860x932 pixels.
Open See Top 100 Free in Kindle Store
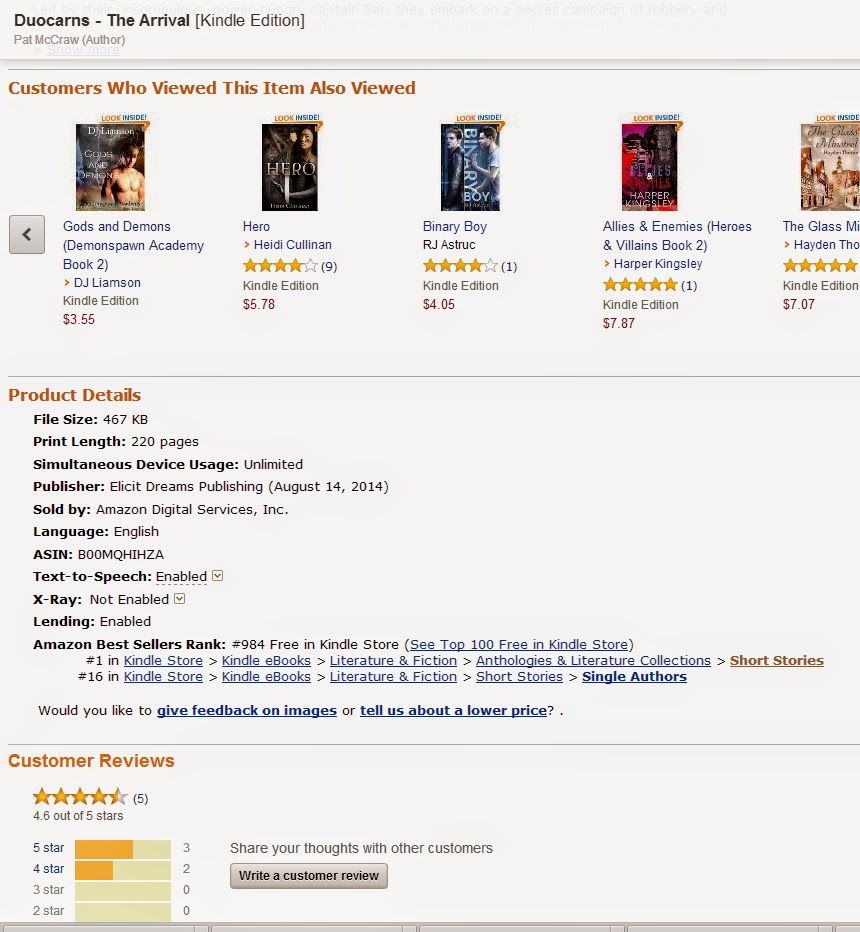519,644
